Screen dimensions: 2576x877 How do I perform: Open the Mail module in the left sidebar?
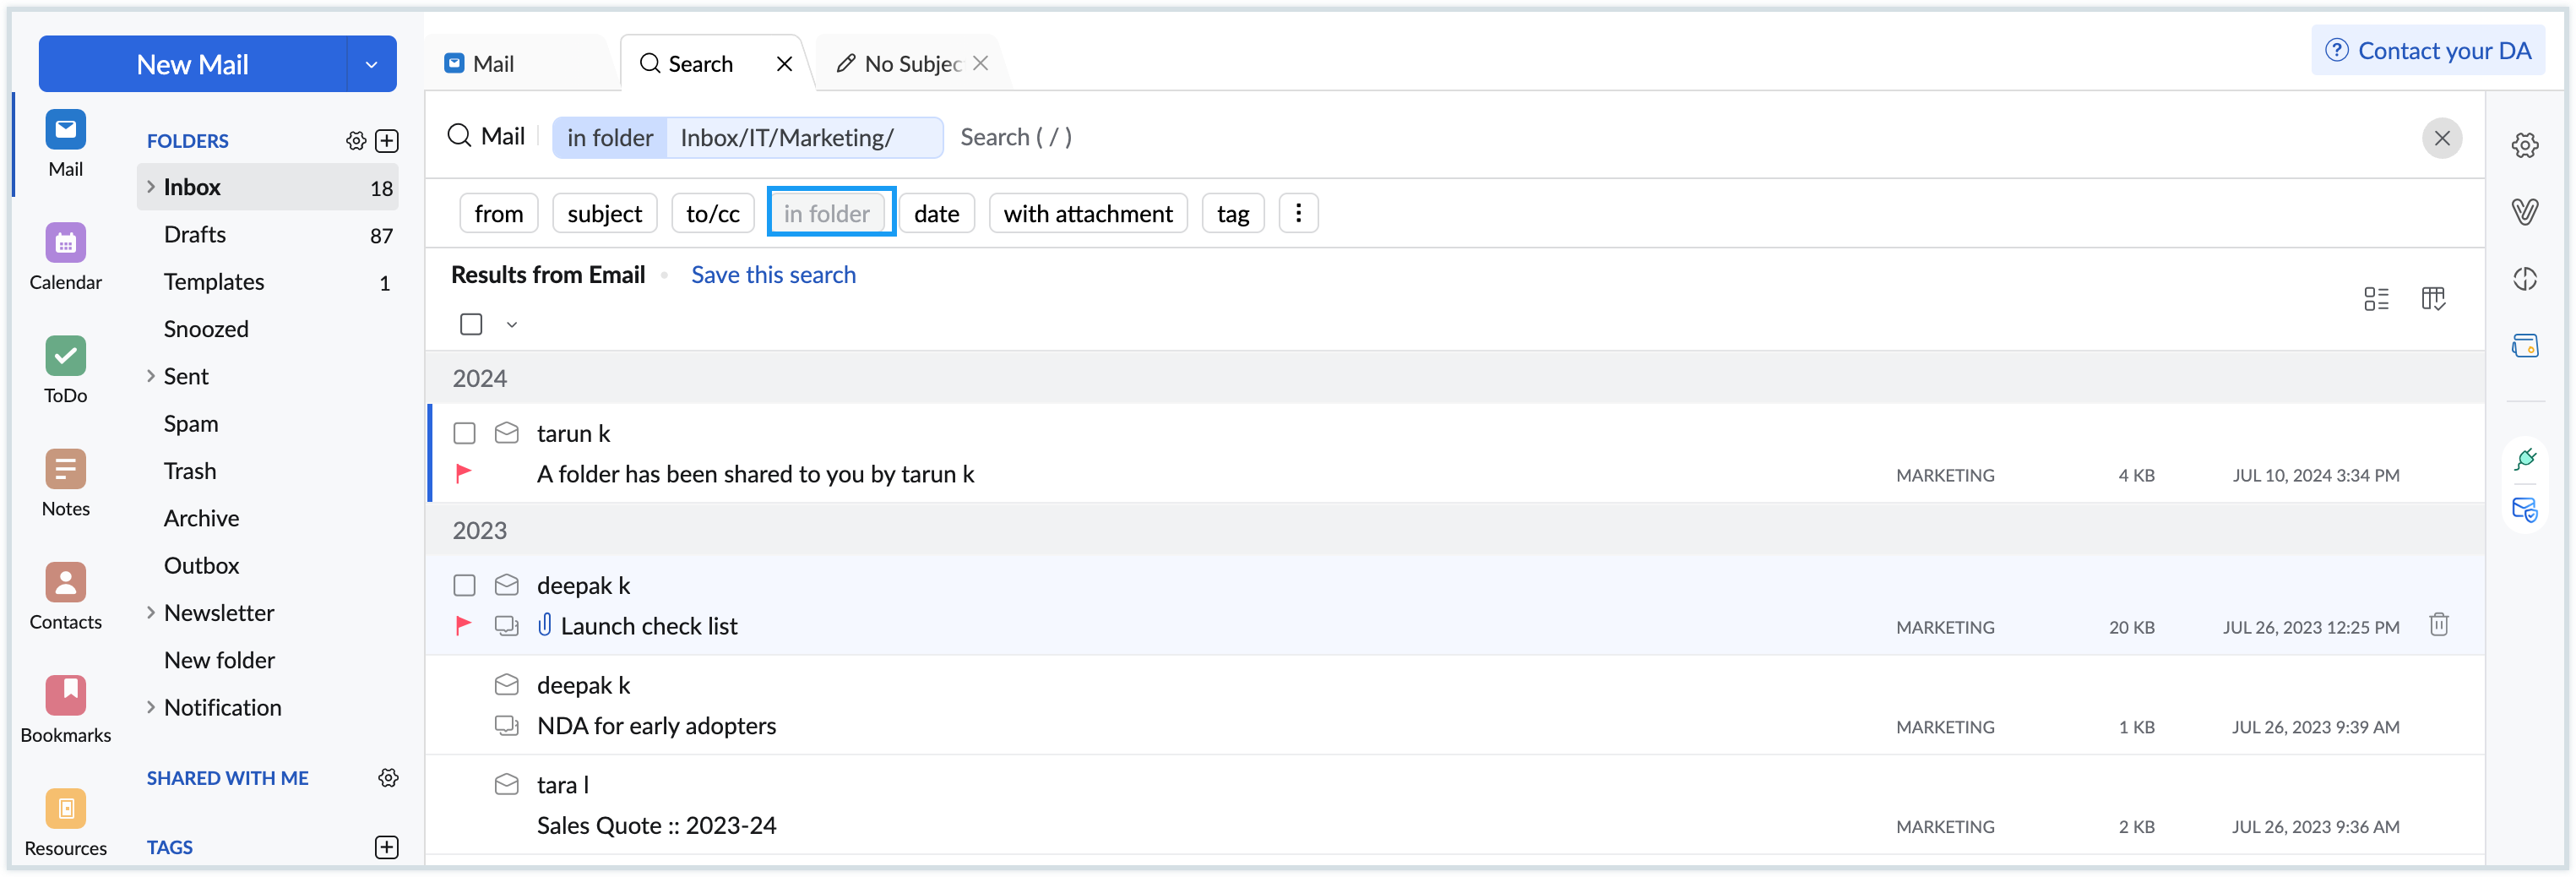[x=64, y=143]
